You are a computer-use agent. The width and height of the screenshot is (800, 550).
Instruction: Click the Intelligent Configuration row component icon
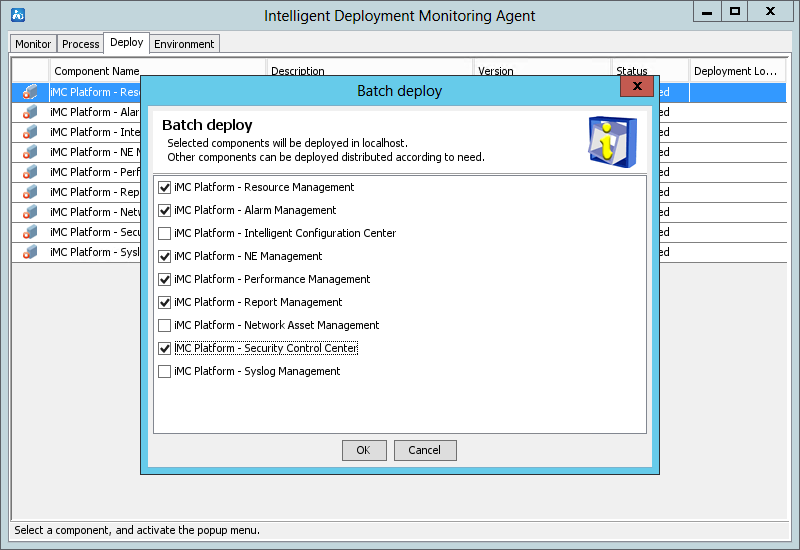[x=30, y=132]
